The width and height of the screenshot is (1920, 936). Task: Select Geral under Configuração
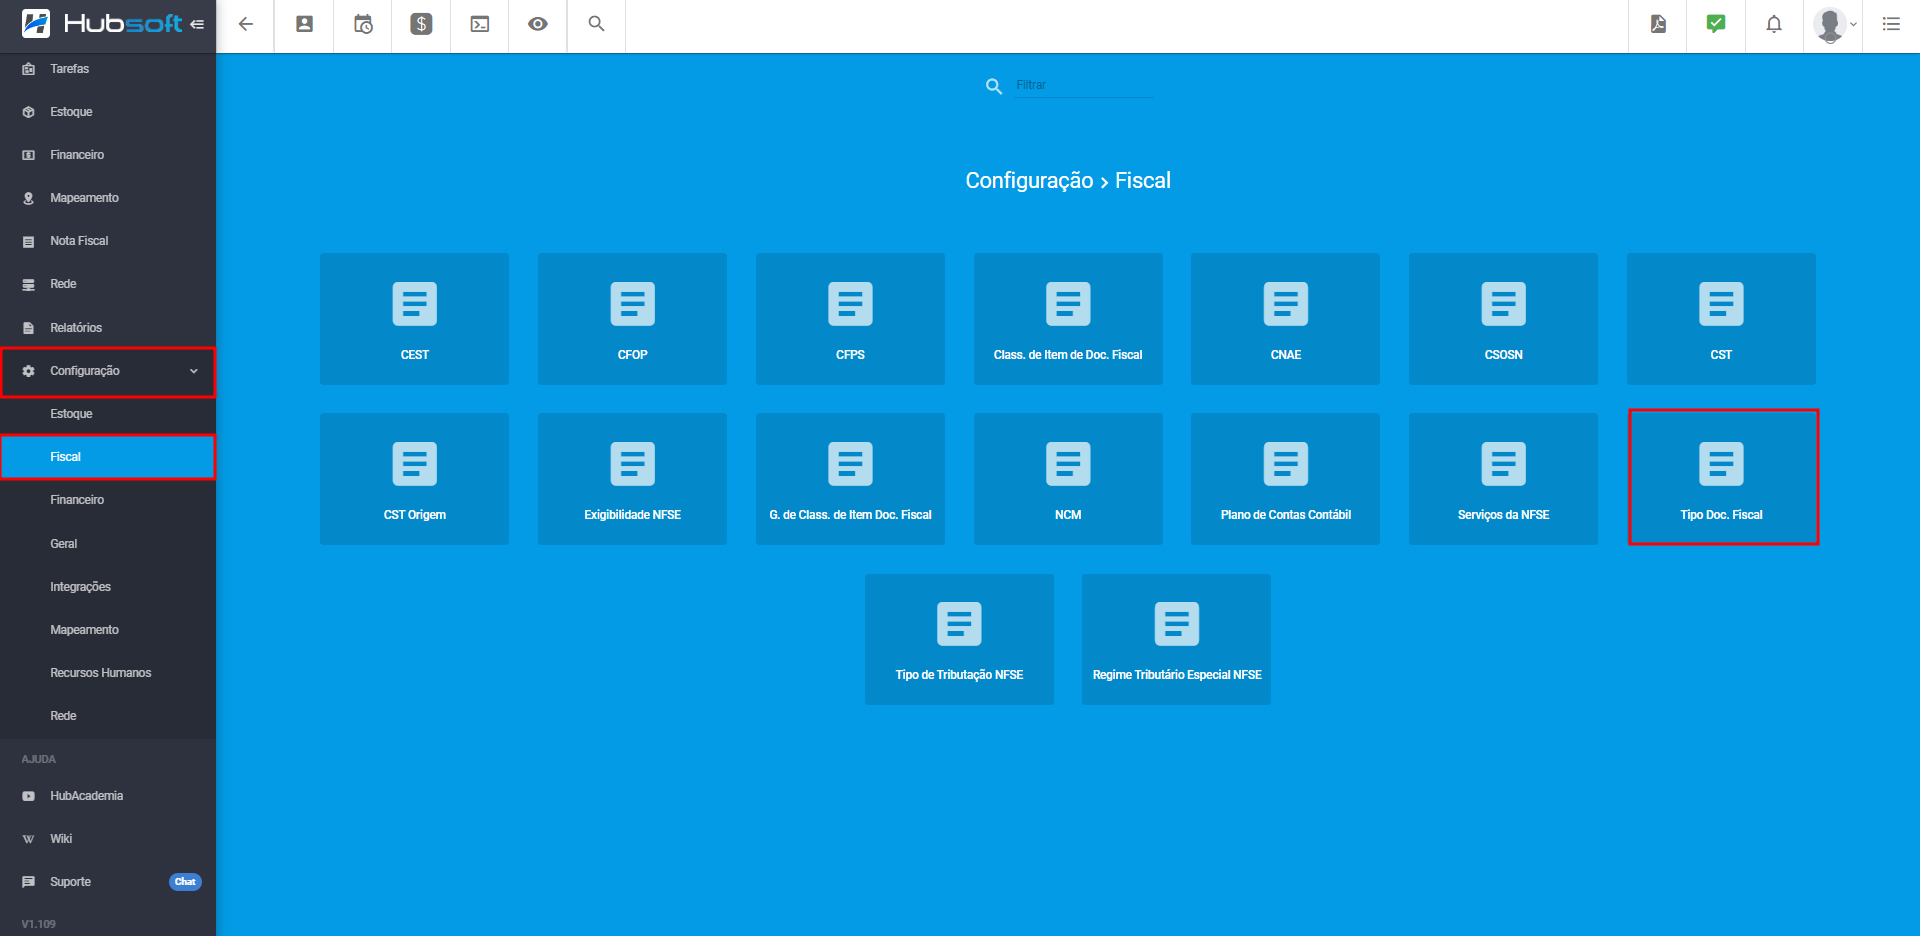[108, 544]
